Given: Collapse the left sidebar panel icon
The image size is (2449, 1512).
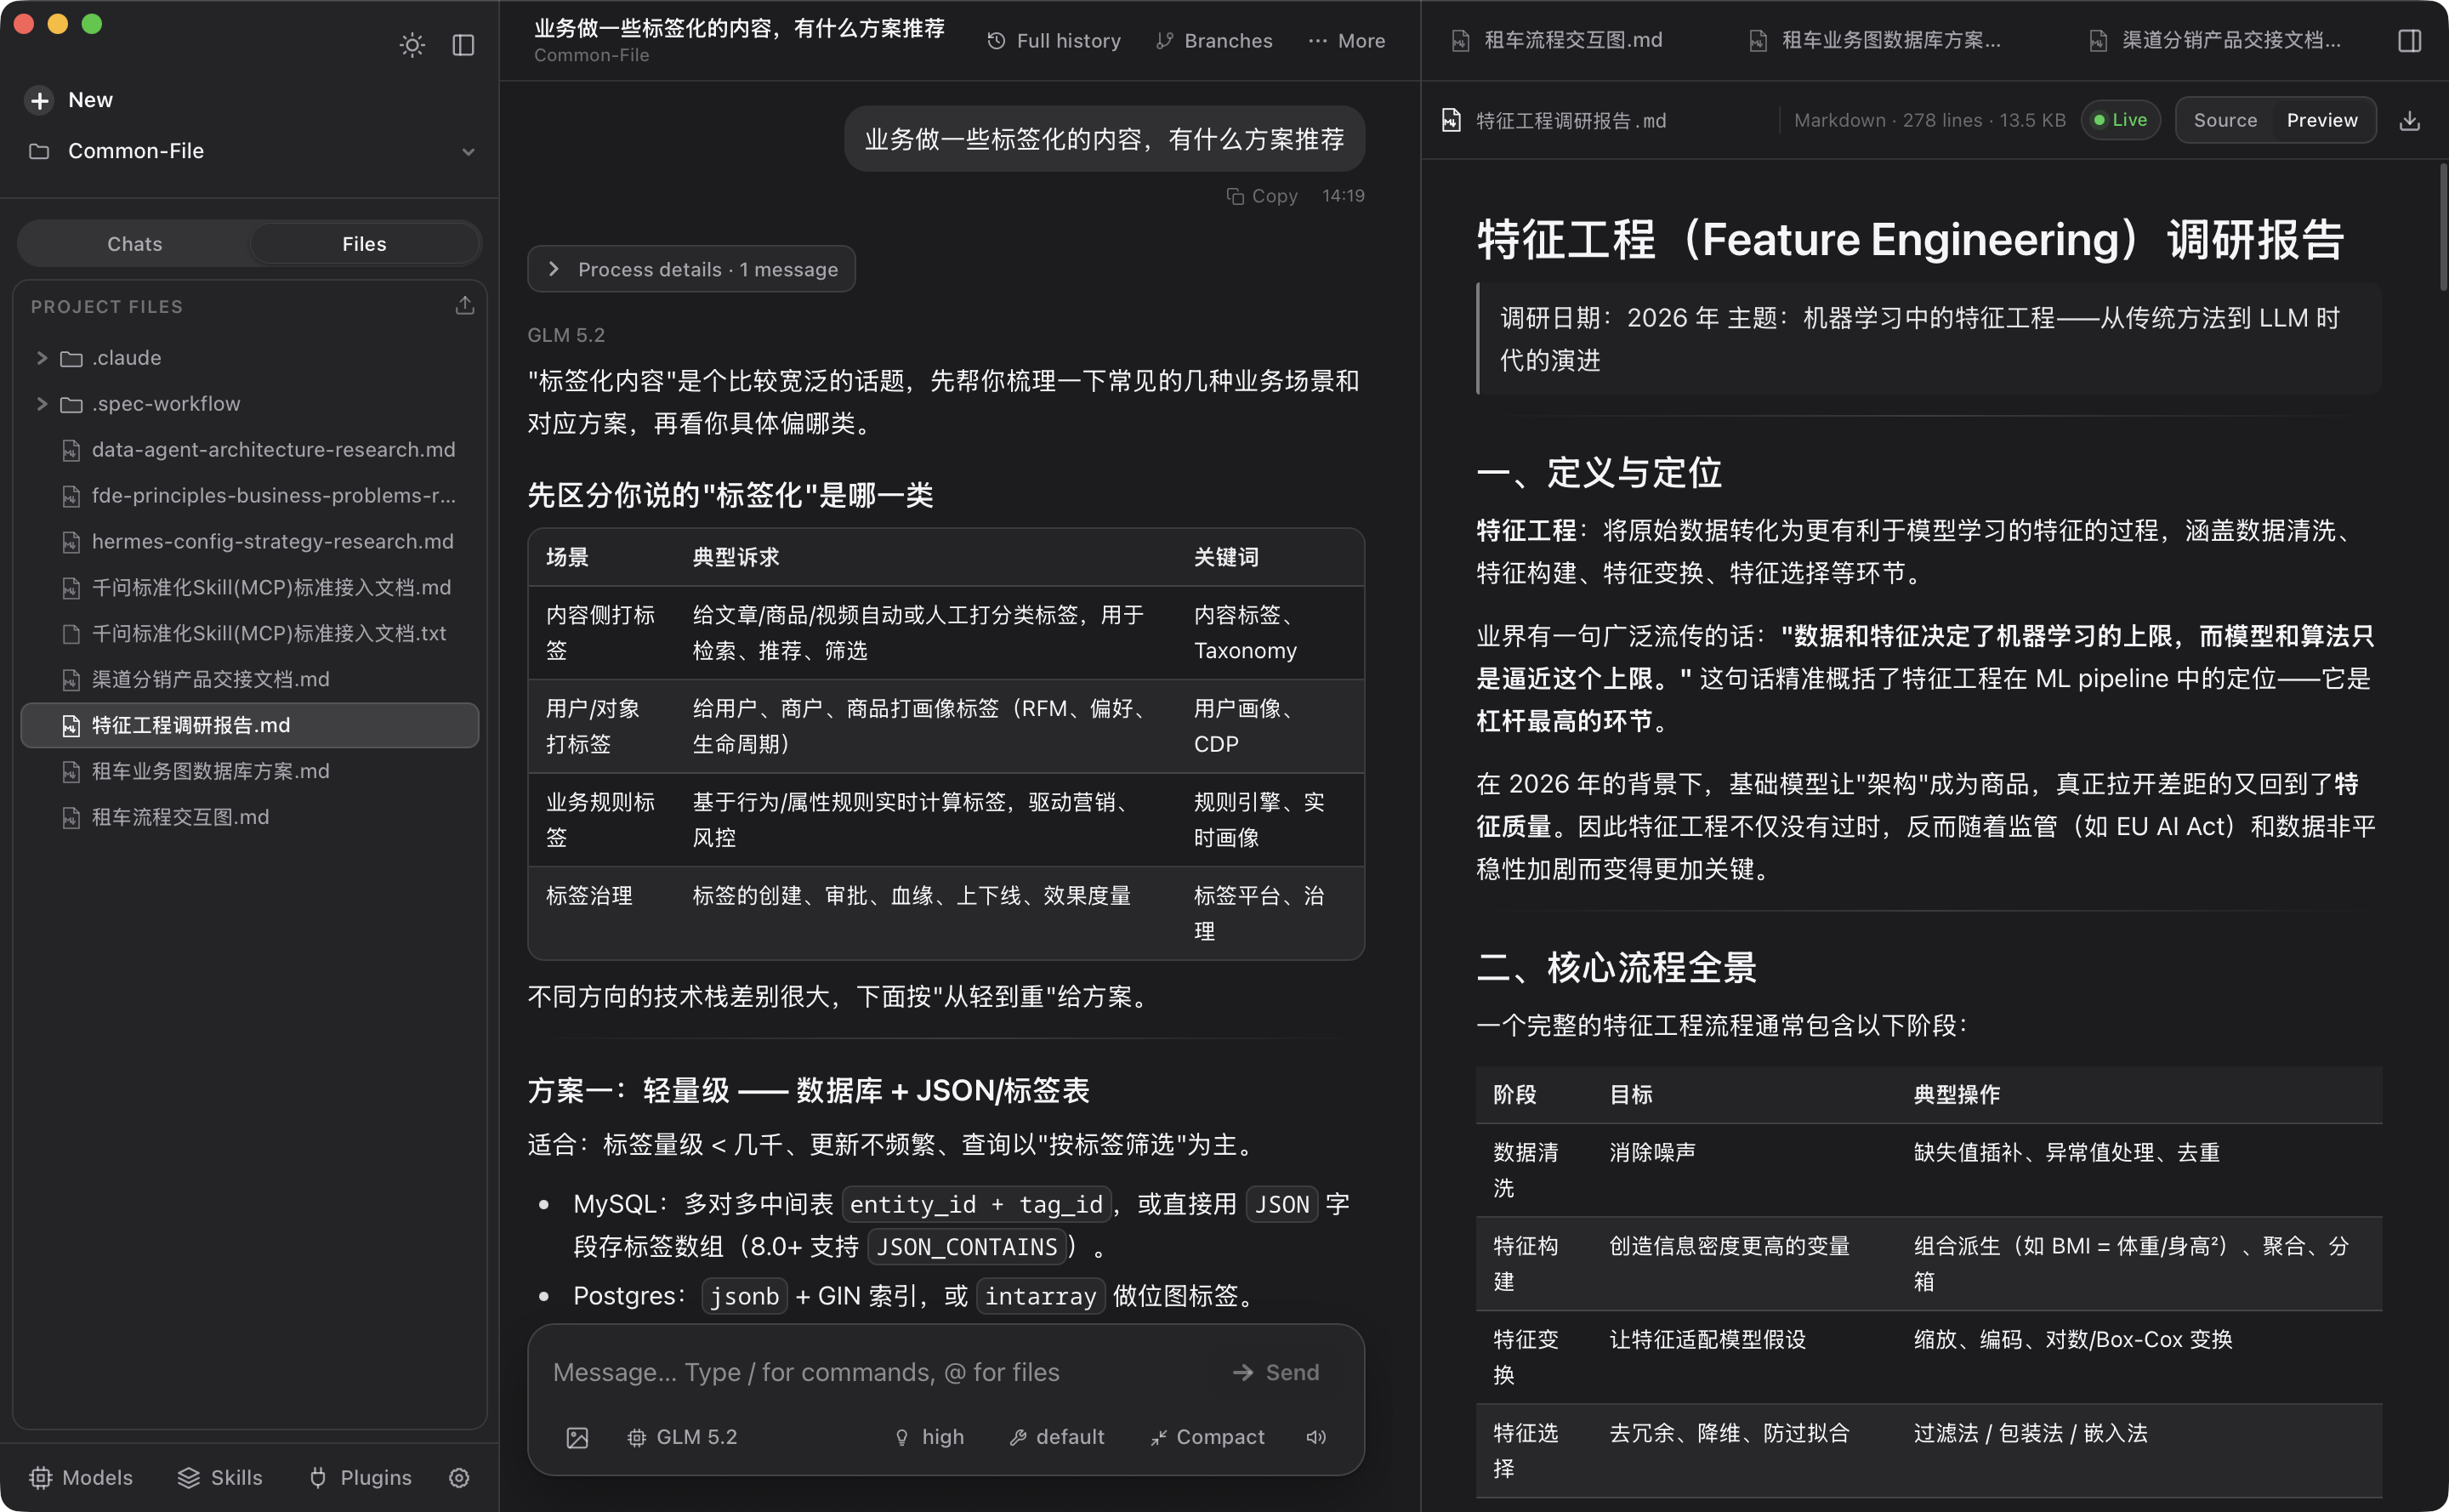Looking at the screenshot, I should pos(463,45).
